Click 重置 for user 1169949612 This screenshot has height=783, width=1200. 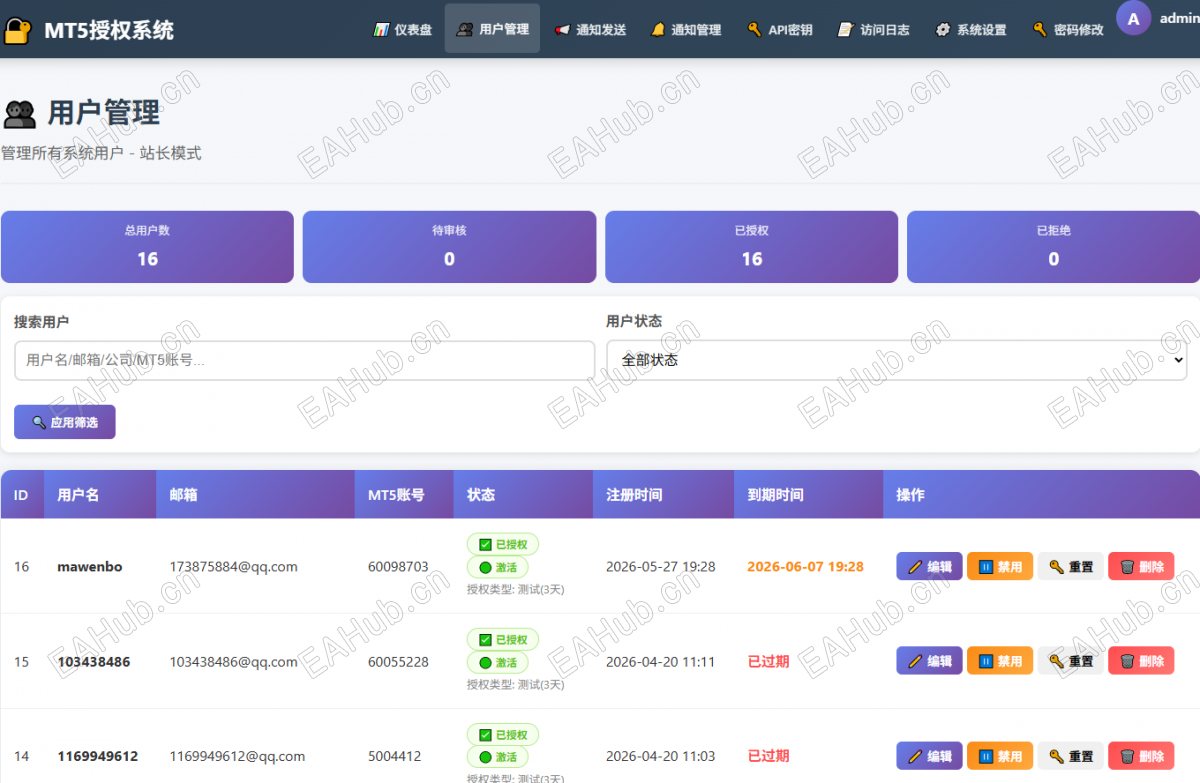[x=1071, y=756]
